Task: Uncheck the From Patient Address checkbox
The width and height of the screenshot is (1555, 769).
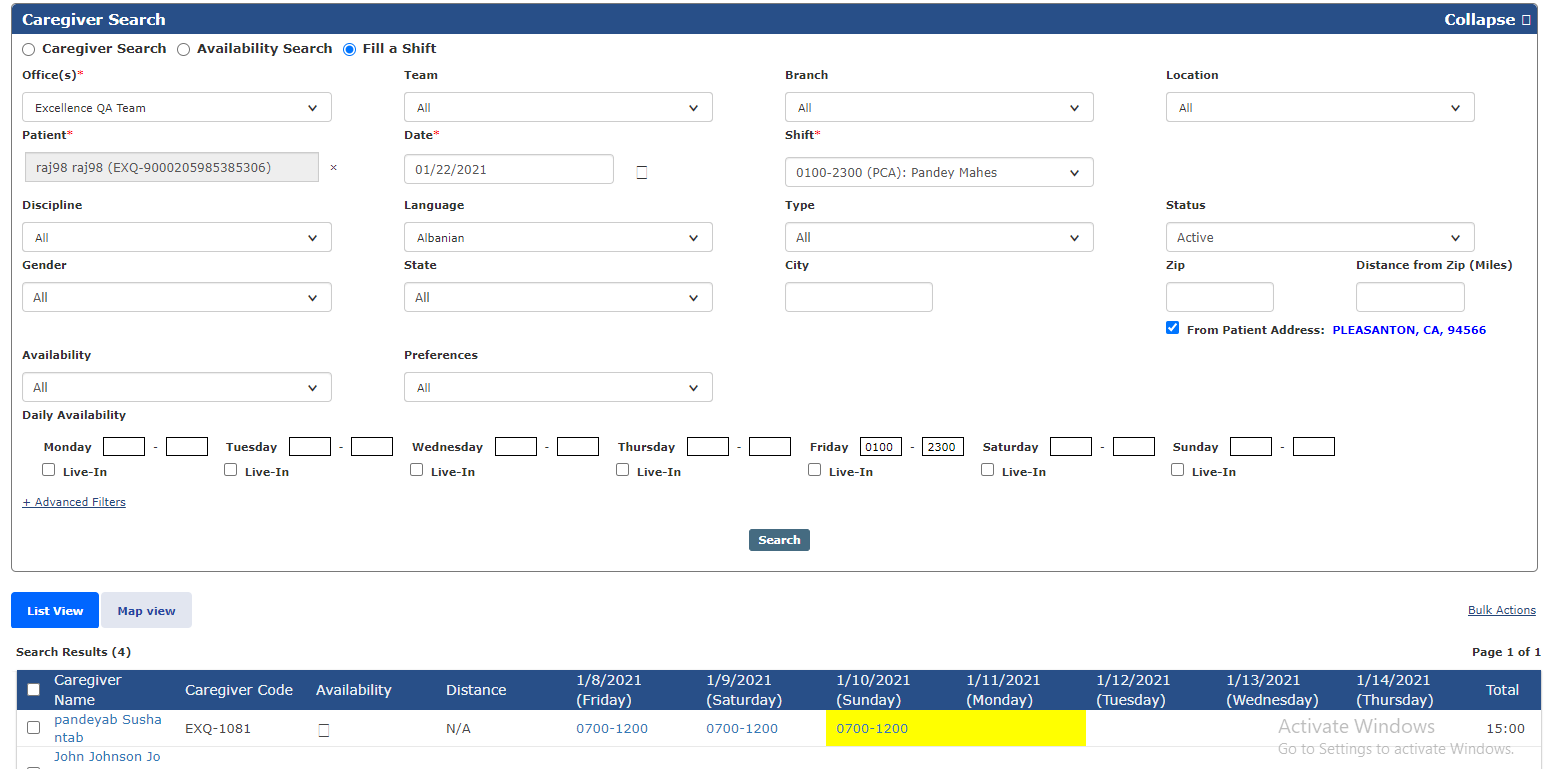Action: pyautogui.click(x=1172, y=328)
